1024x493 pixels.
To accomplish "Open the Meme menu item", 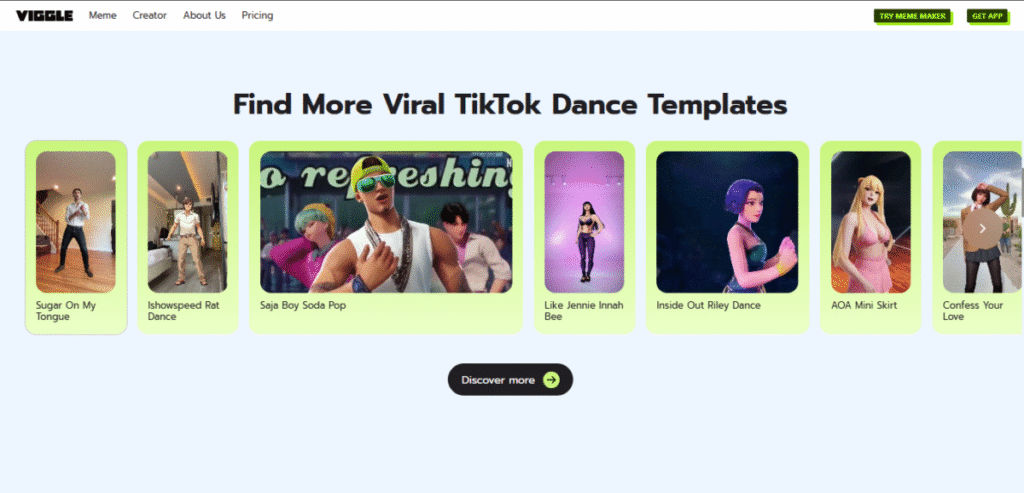I will [103, 15].
